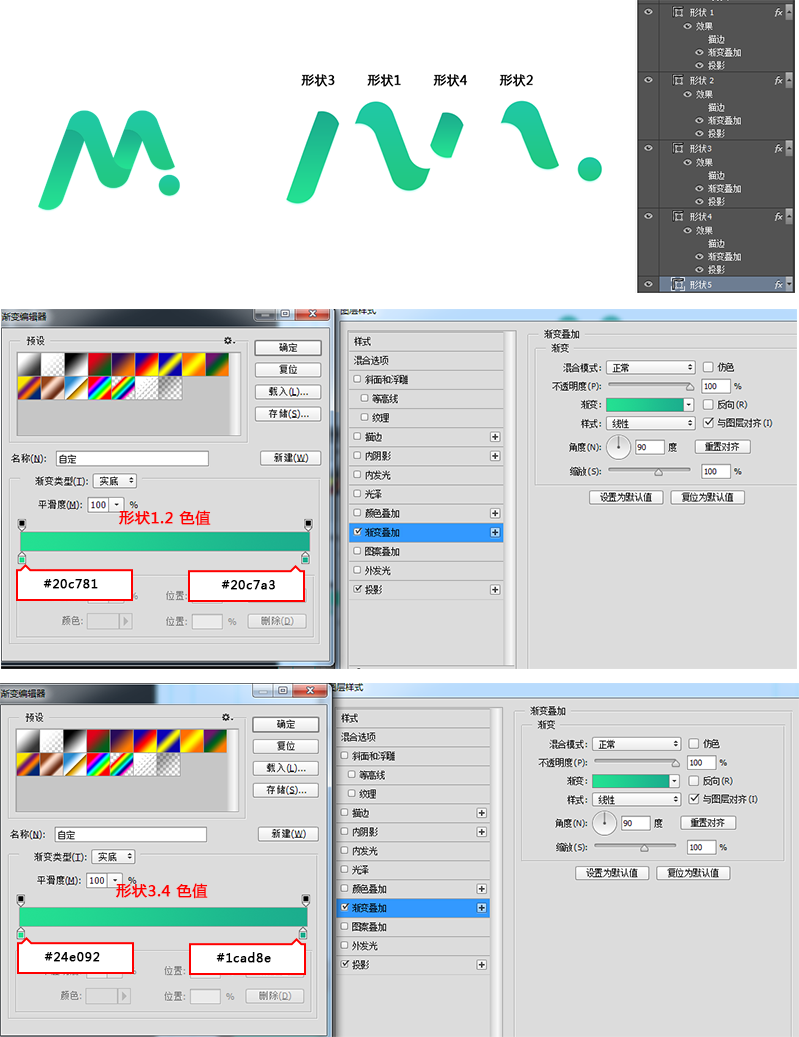Toggle 投影 effect eye under 形状3
The image size is (799, 1037).
click(699, 202)
